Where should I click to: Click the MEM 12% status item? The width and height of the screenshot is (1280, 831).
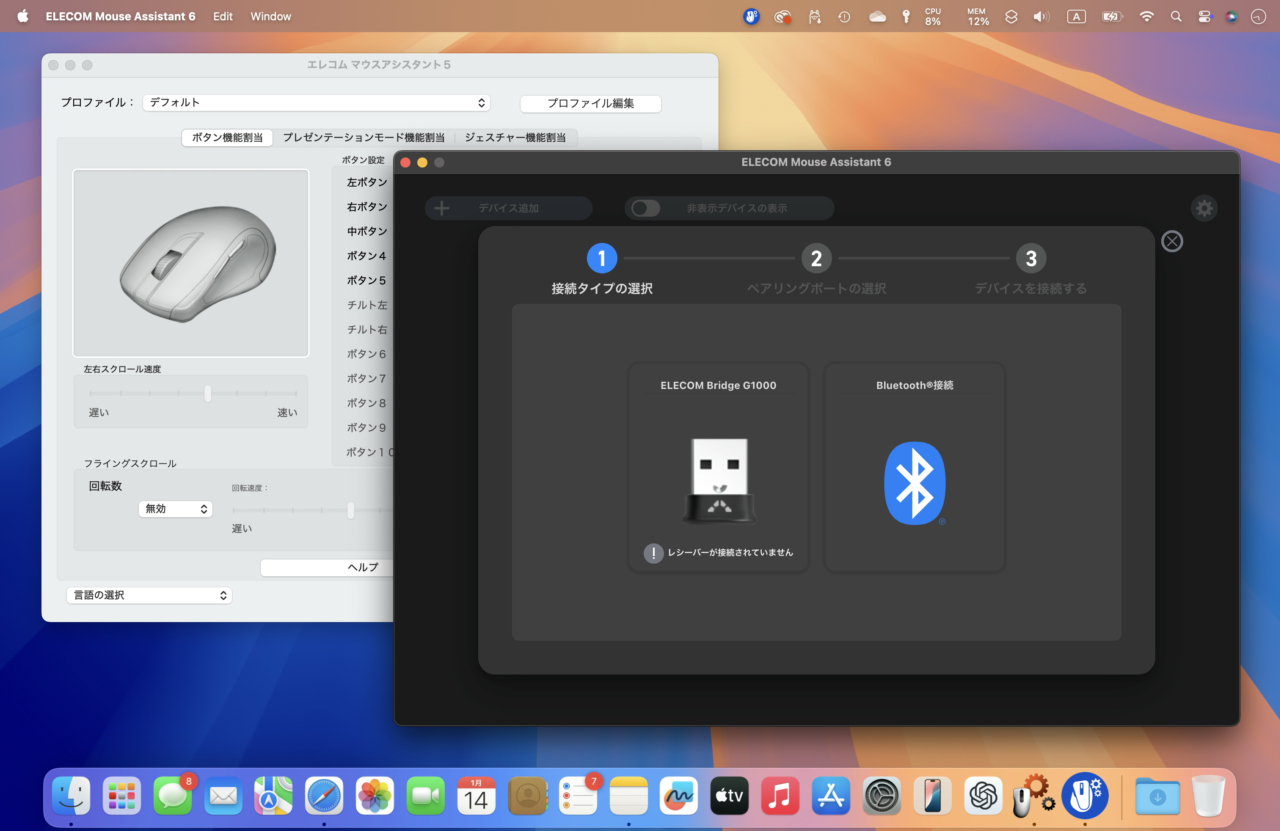click(x=978, y=16)
